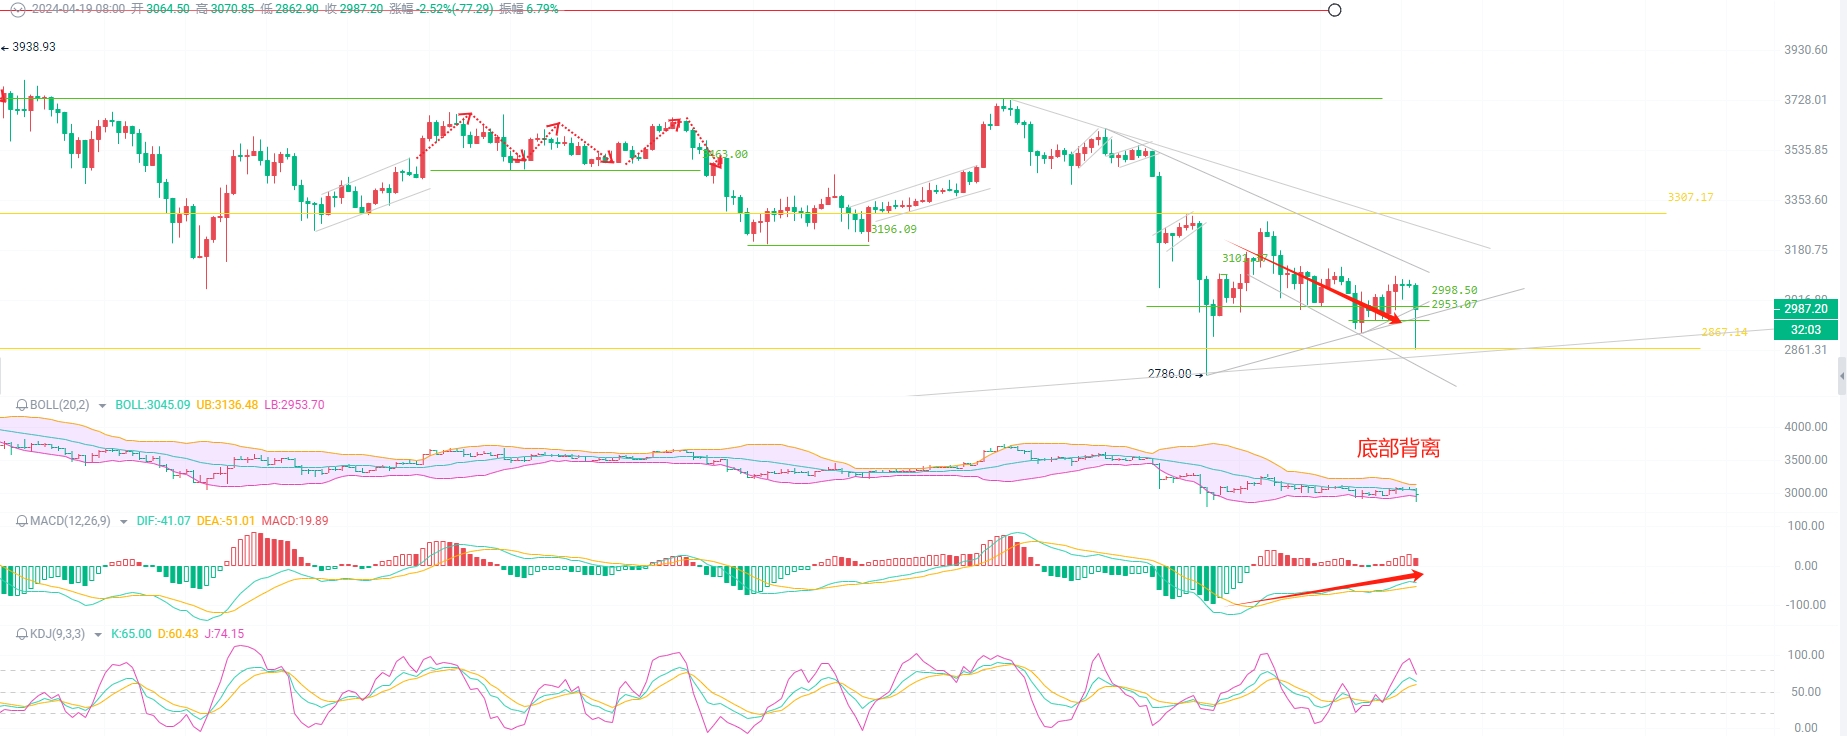The image size is (1847, 736).
Task: Click the low price 2862.90 in header
Action: (x=297, y=9)
